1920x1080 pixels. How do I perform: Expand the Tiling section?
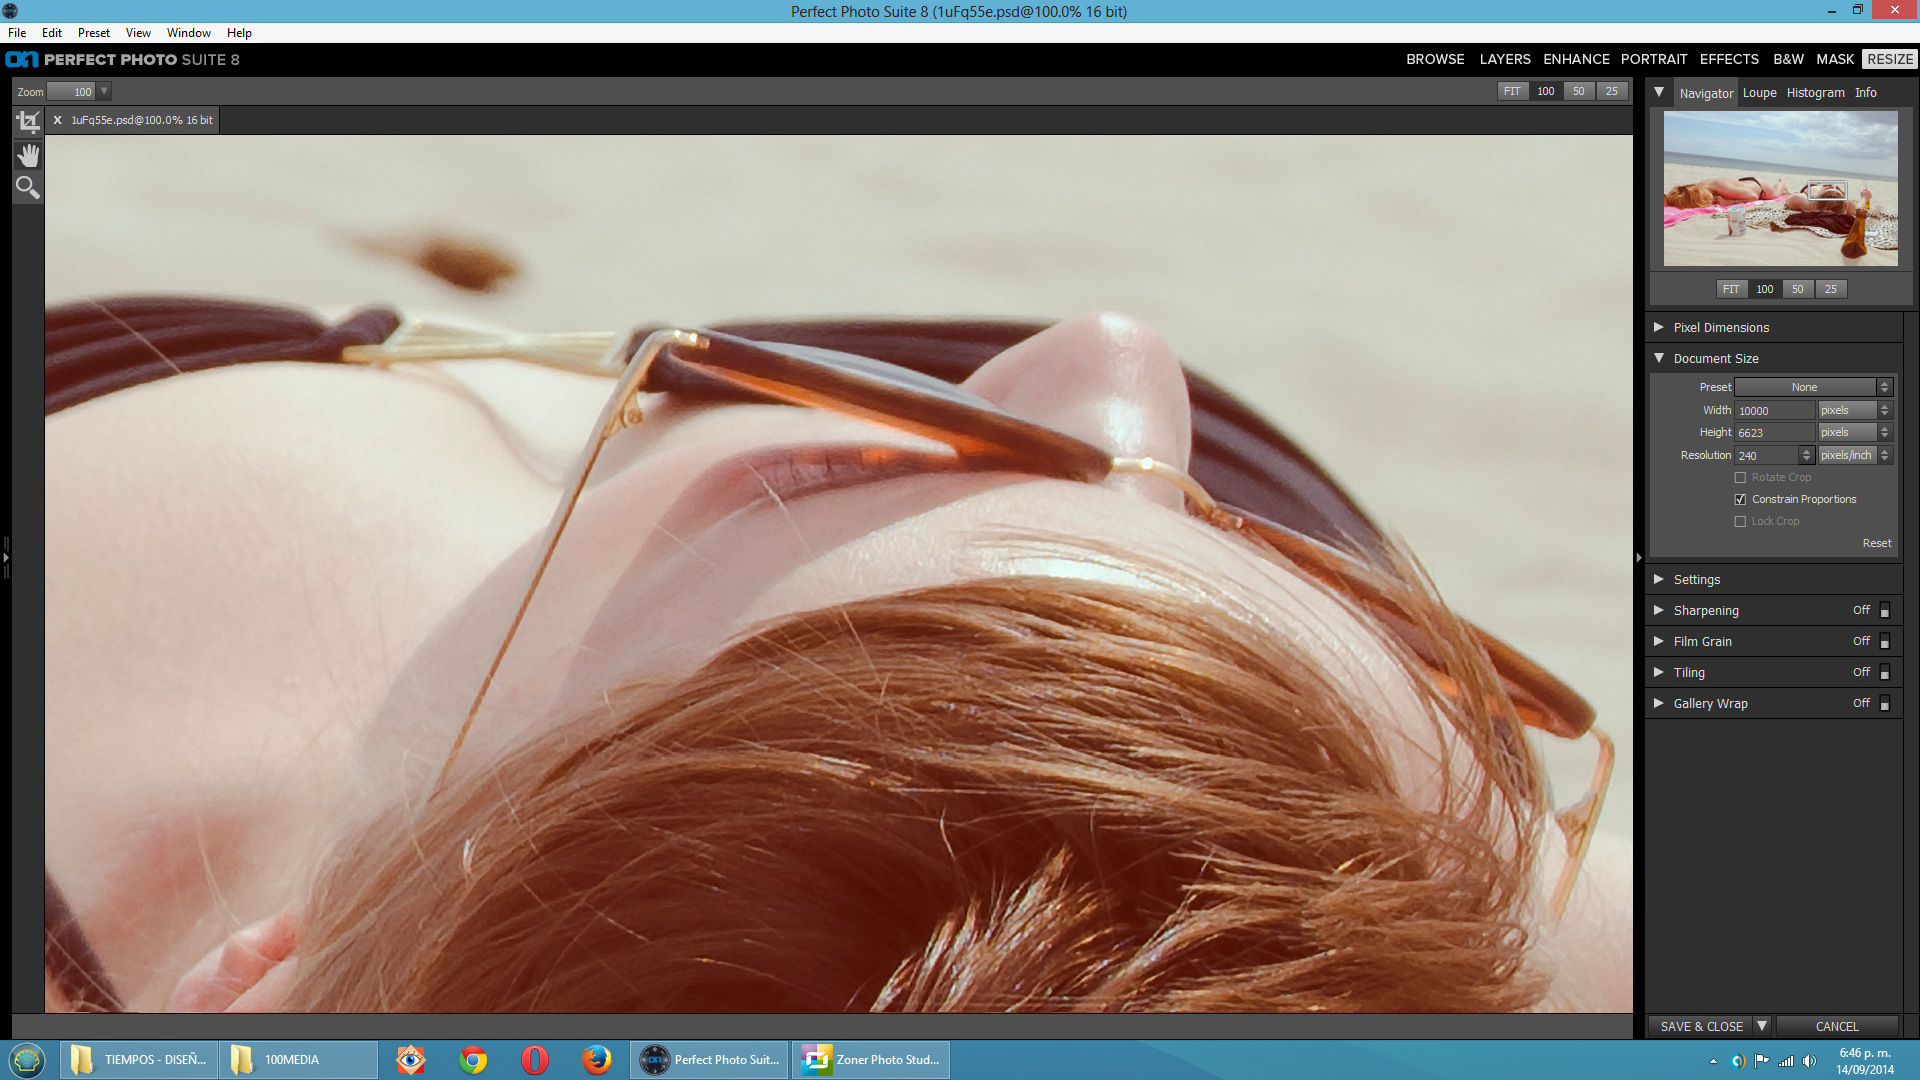pos(1659,672)
